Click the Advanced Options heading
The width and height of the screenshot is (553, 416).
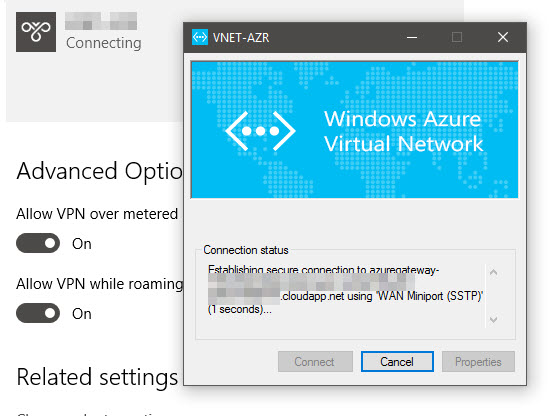(99, 171)
